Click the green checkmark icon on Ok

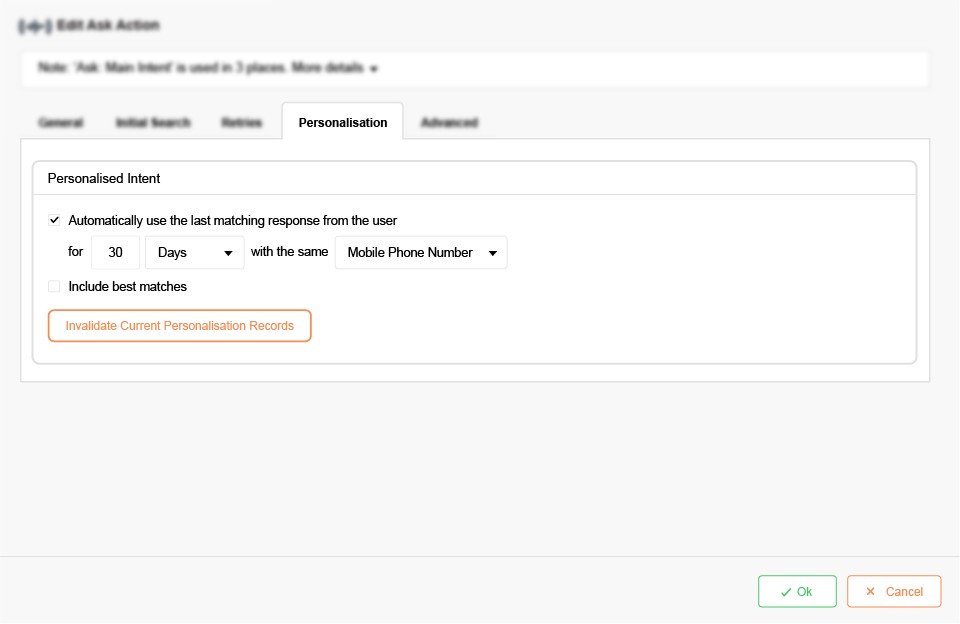[x=786, y=592]
